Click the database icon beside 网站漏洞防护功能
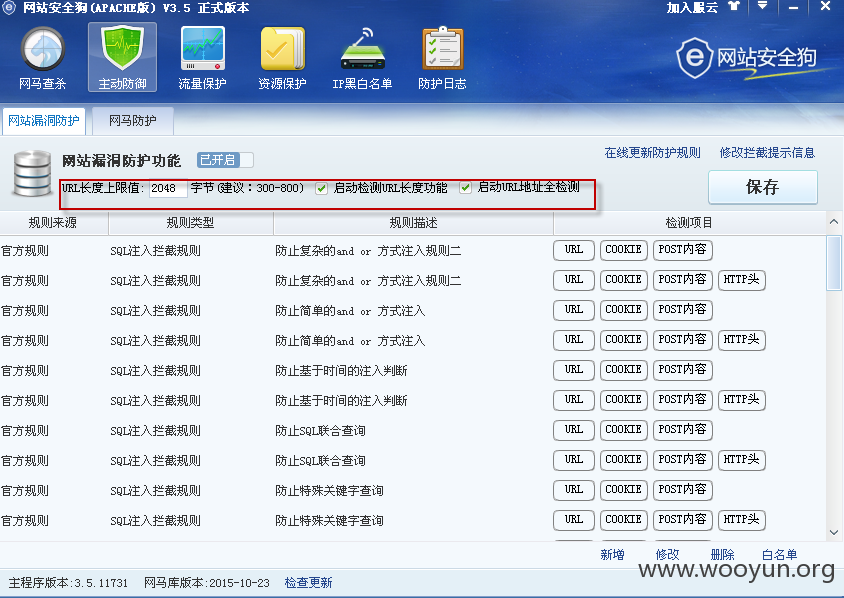The image size is (844, 598). pos(32,173)
